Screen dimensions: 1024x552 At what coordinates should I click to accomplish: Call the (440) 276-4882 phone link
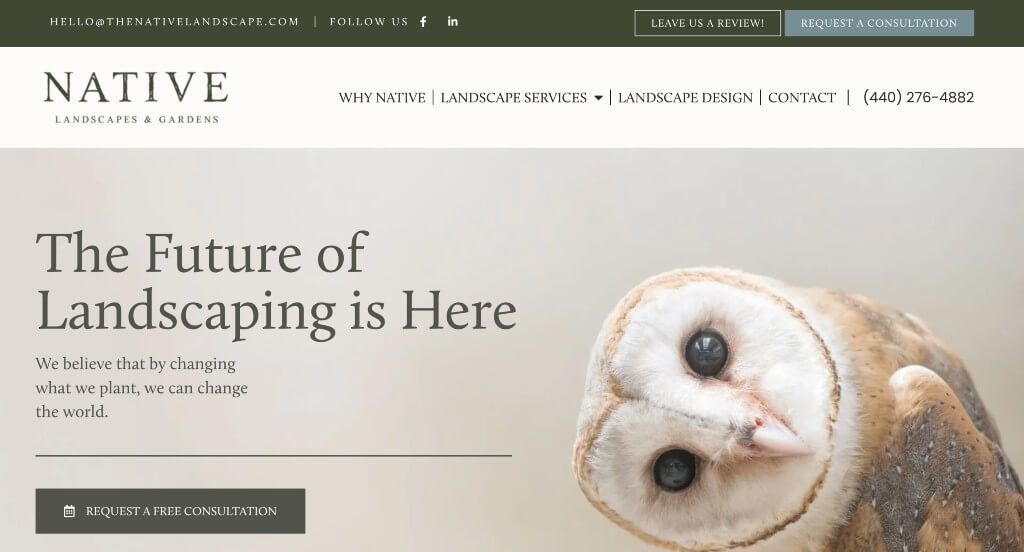click(918, 97)
